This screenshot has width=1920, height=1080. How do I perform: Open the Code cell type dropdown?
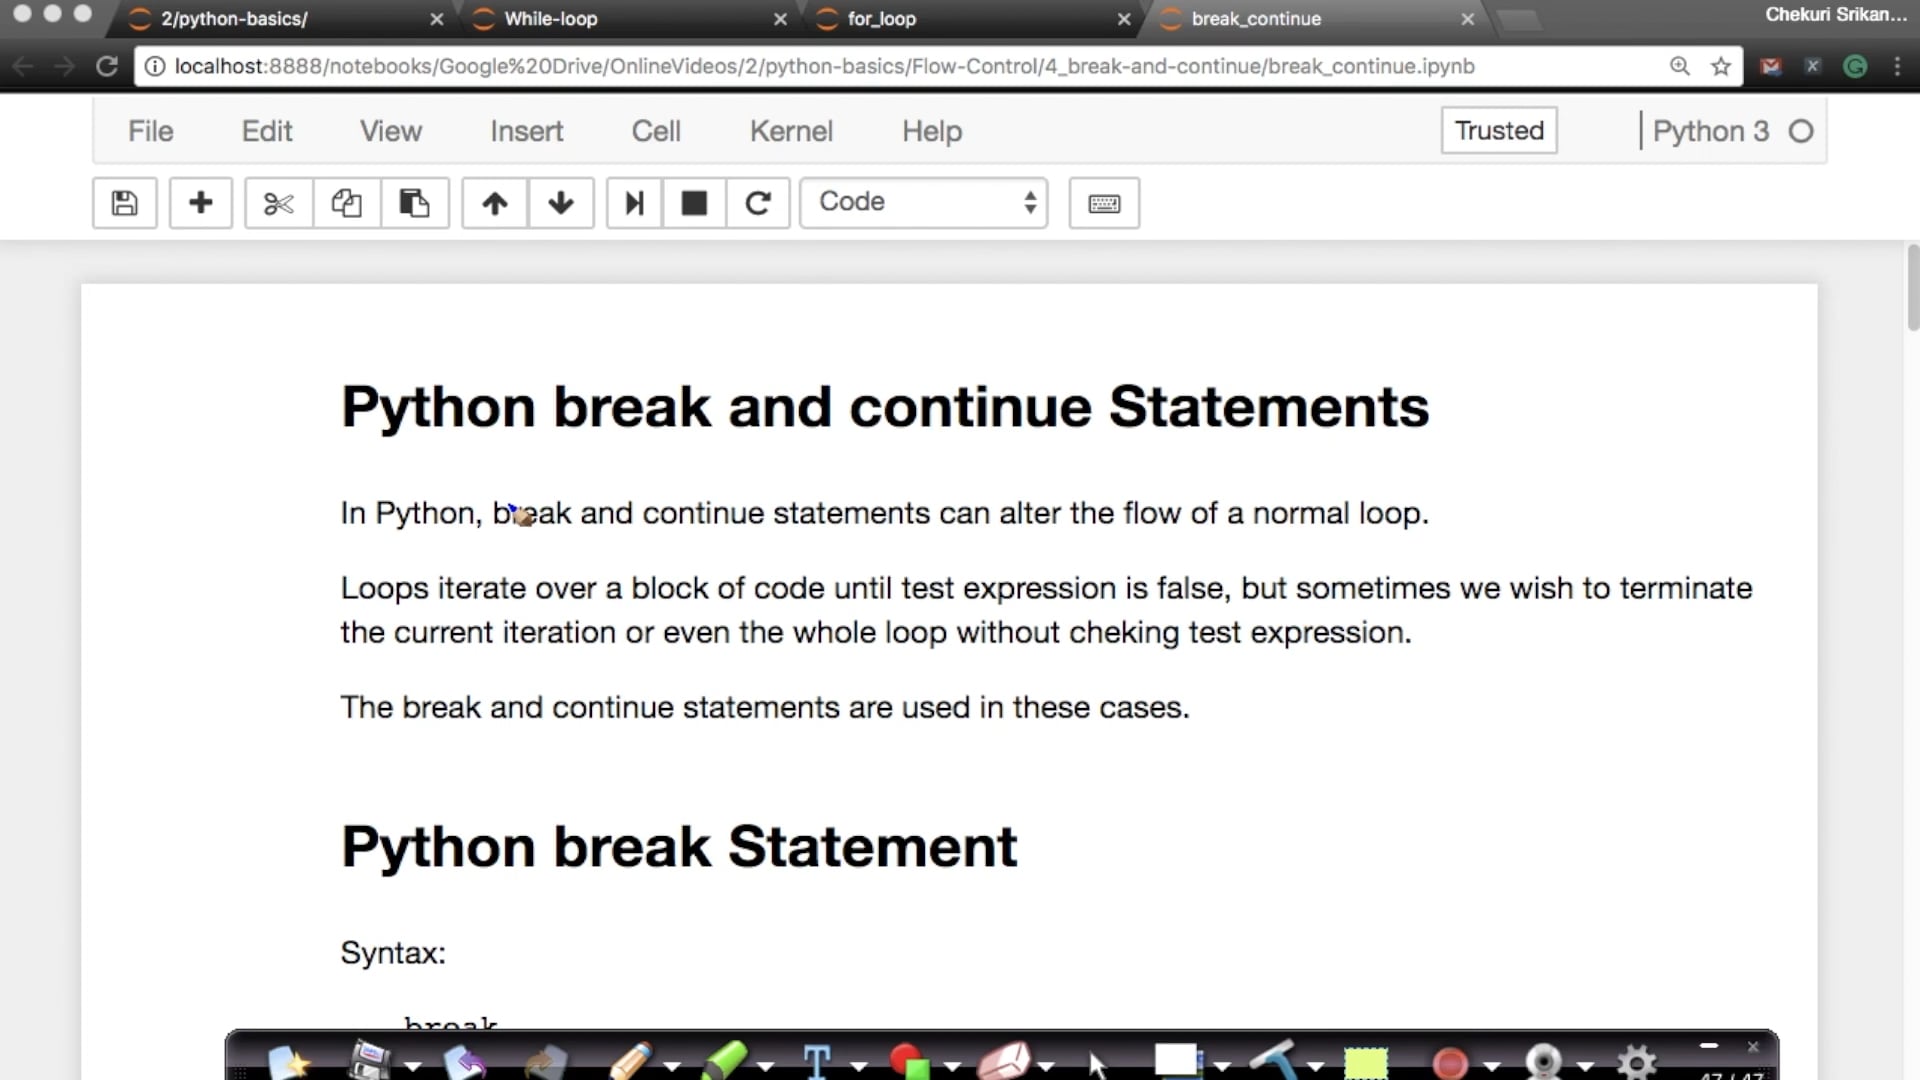[924, 203]
